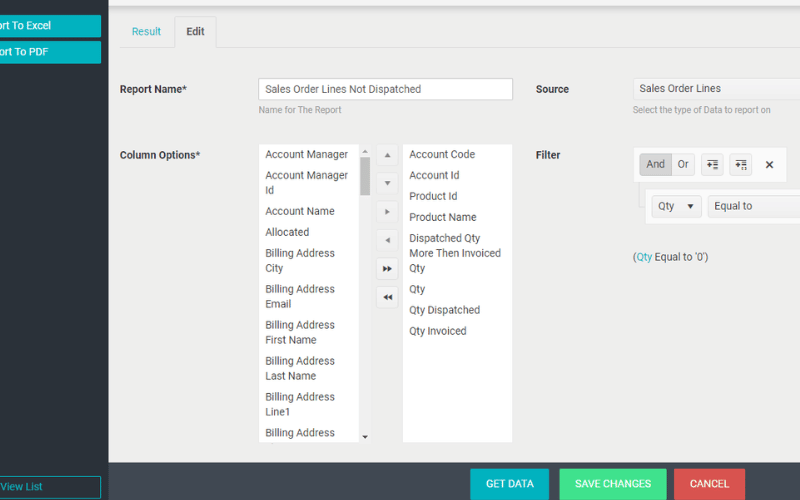Delete filter group X icon

(x=769, y=165)
